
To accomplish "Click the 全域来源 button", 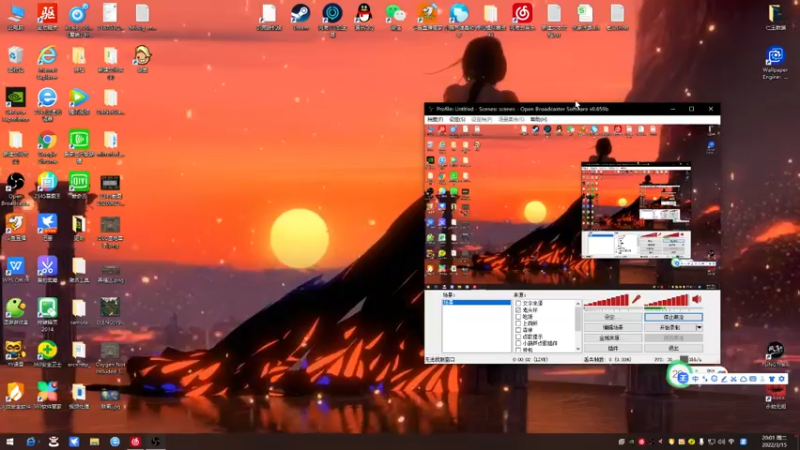I will pos(613,338).
